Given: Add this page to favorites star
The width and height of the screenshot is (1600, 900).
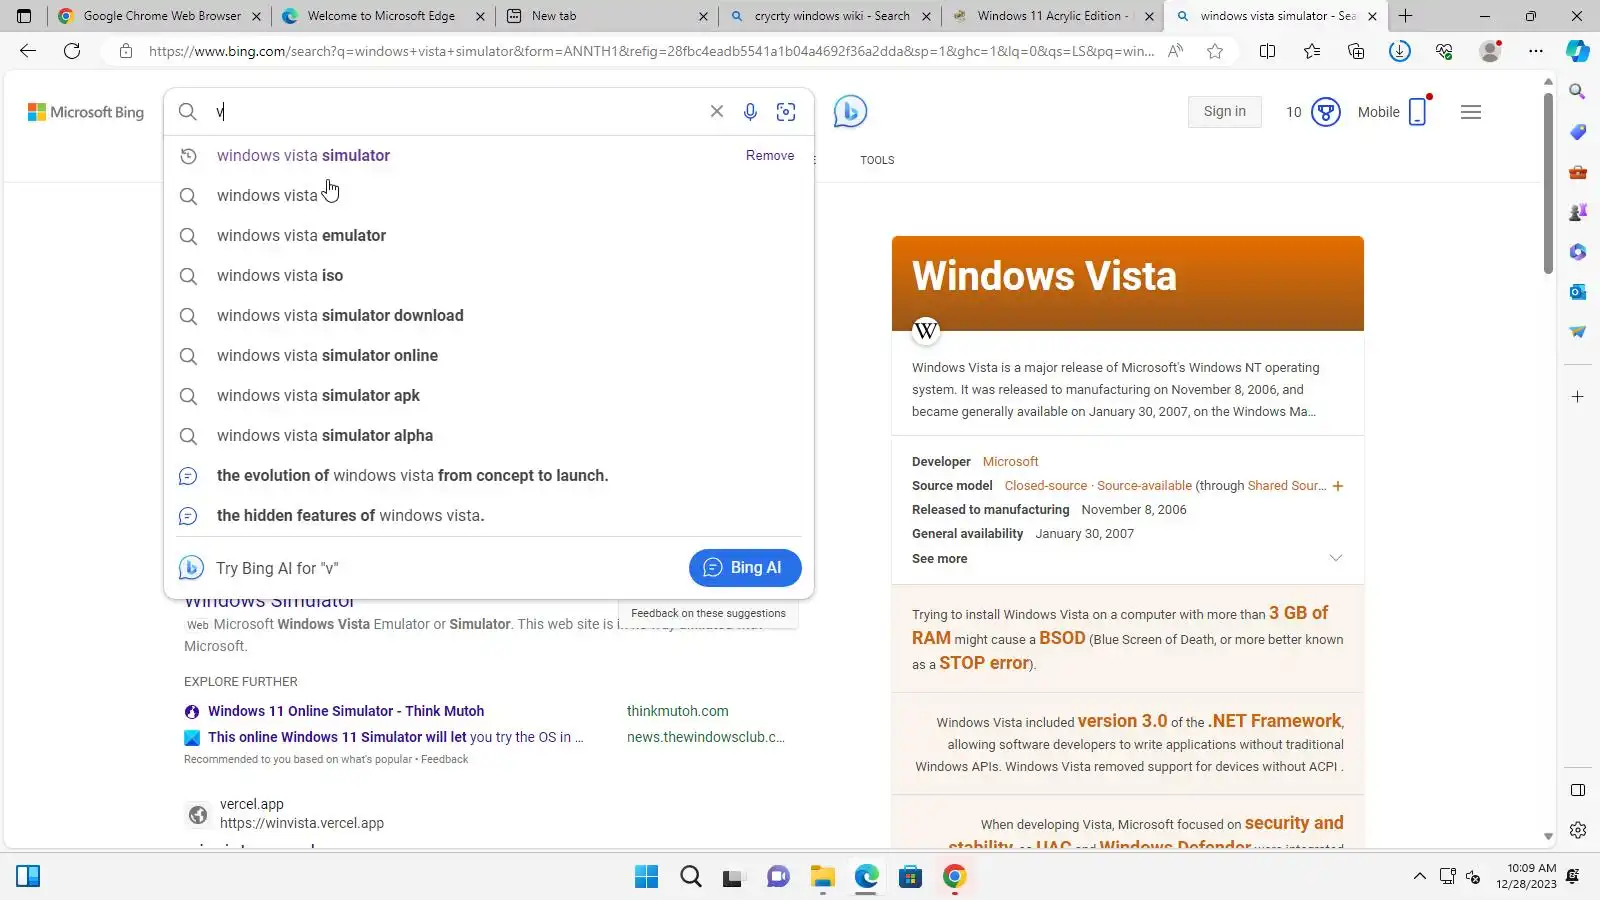Looking at the screenshot, I should click(1215, 51).
